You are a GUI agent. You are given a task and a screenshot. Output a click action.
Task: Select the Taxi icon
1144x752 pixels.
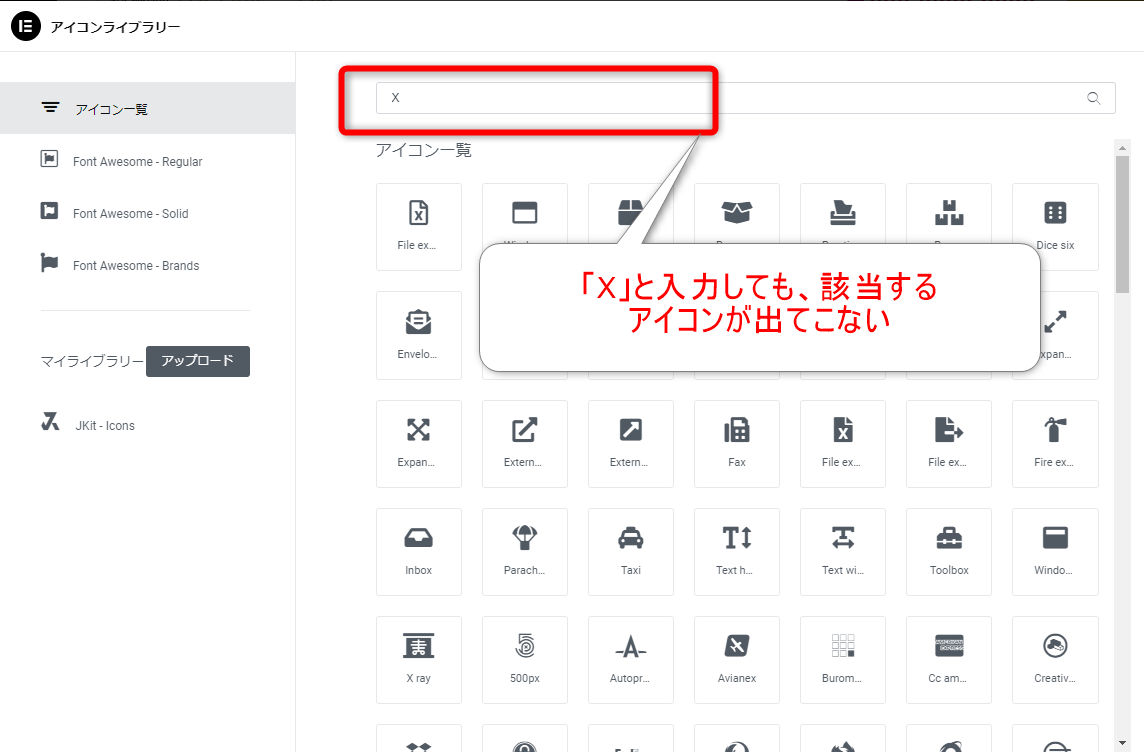(x=631, y=552)
